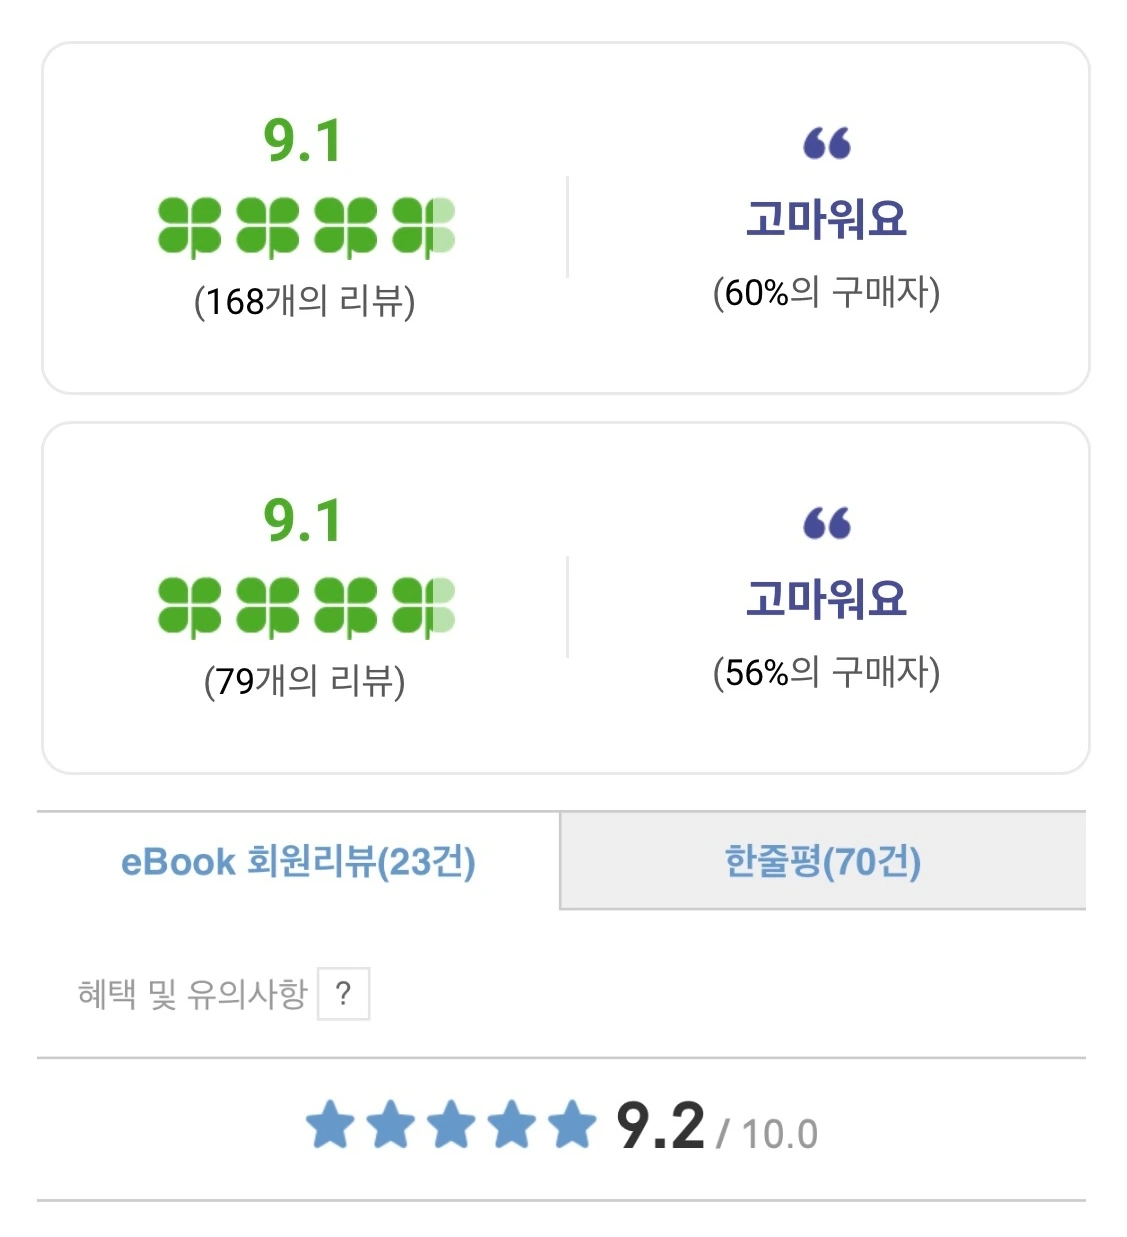Click the 9.1 score in top card

(x=303, y=141)
